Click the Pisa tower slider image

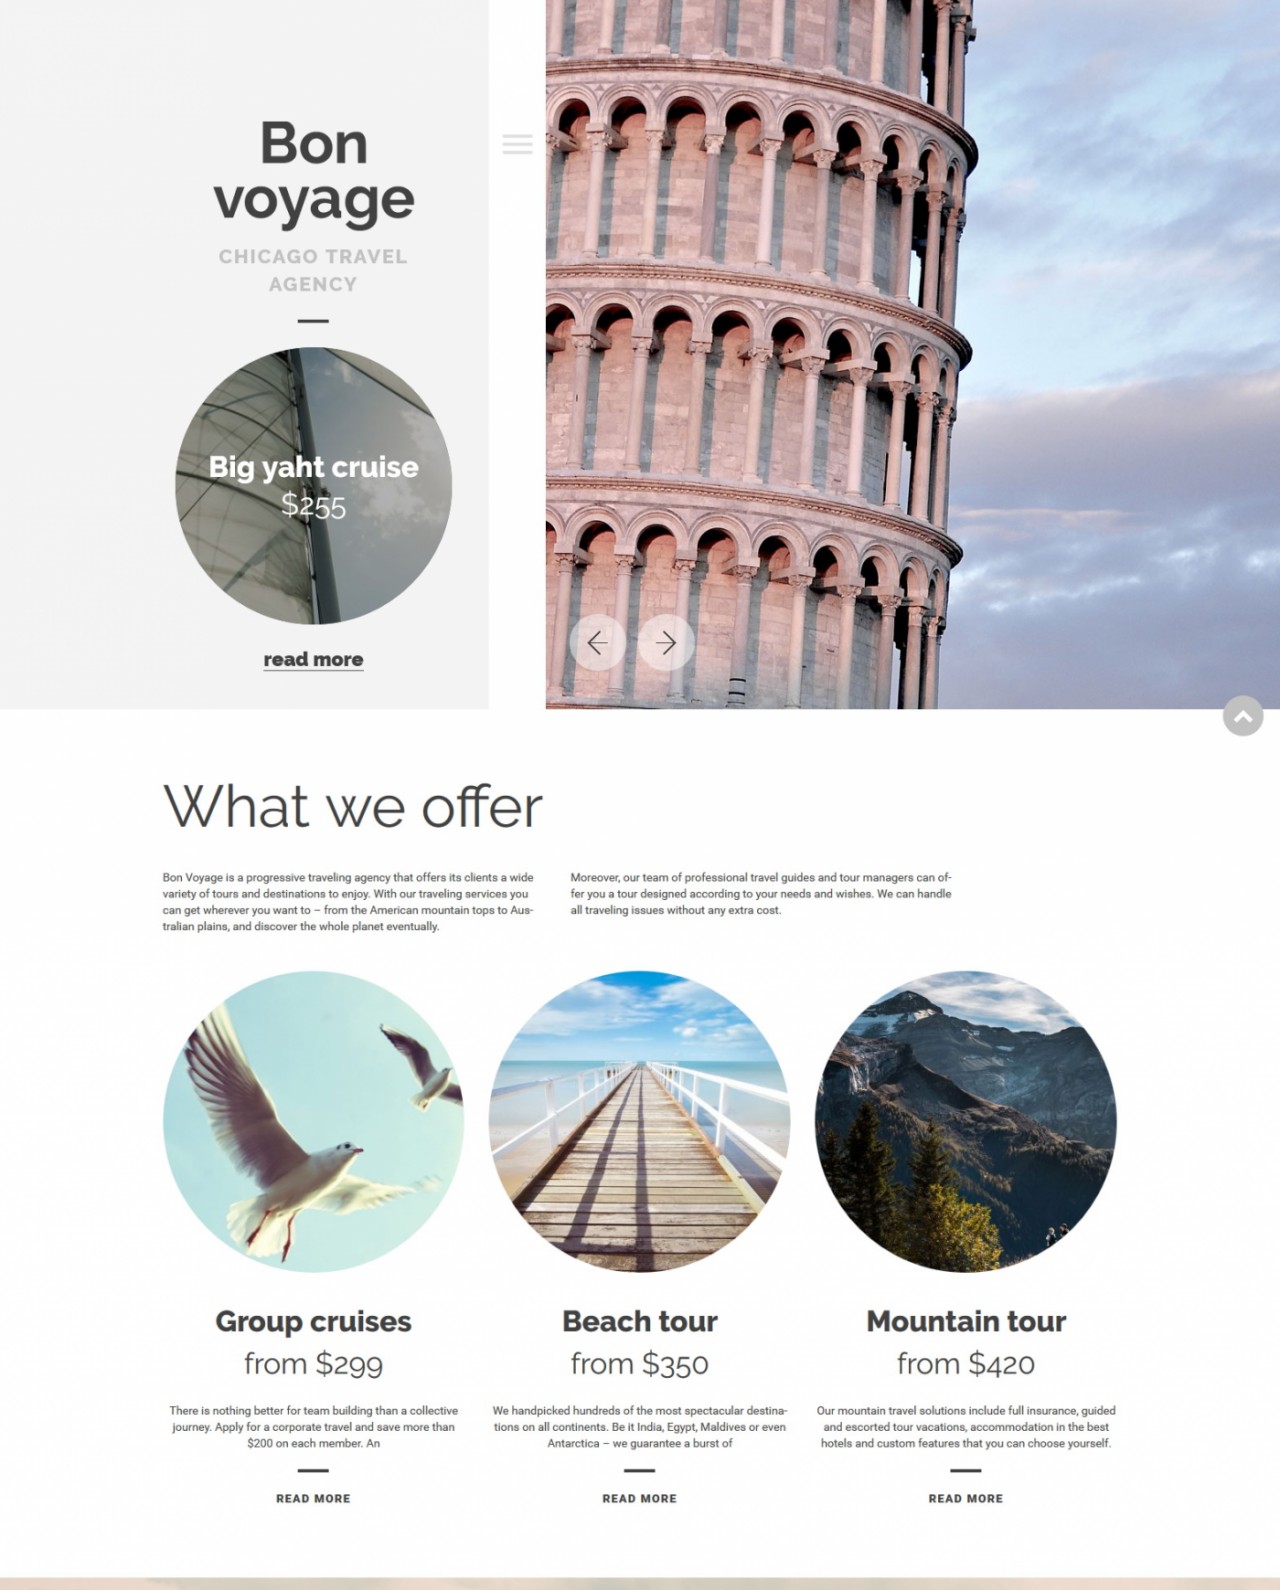click(x=913, y=354)
